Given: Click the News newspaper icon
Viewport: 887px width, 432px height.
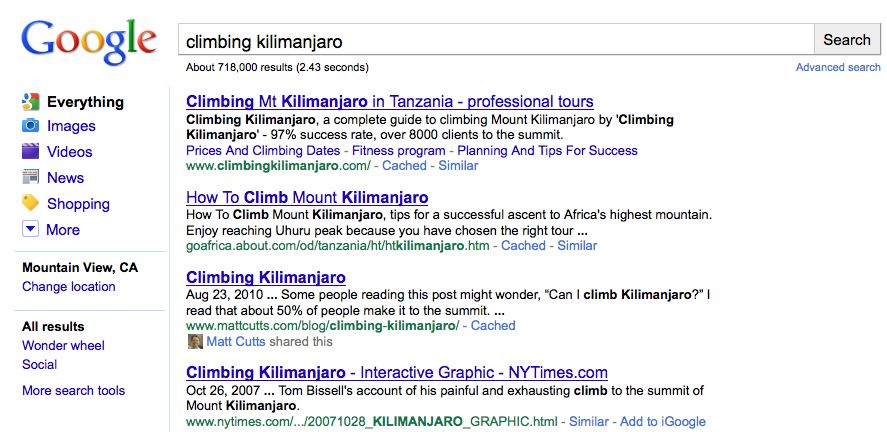Looking at the screenshot, I should tap(31, 178).
